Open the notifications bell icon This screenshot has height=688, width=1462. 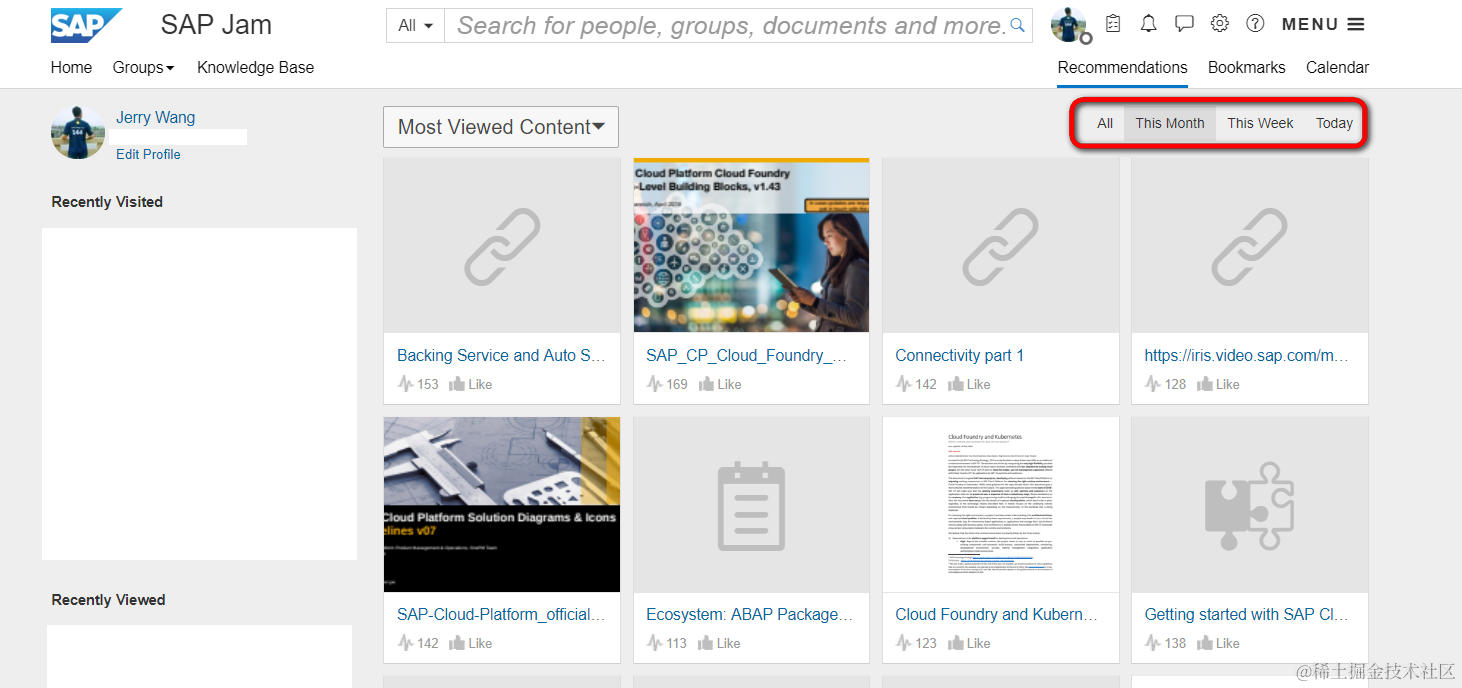(x=1149, y=23)
